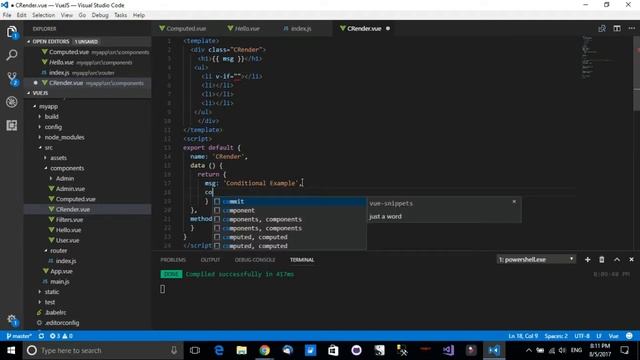Screen dimensions: 640x360
Task: Open the Tasks menu
Action: click(x=120, y=15)
